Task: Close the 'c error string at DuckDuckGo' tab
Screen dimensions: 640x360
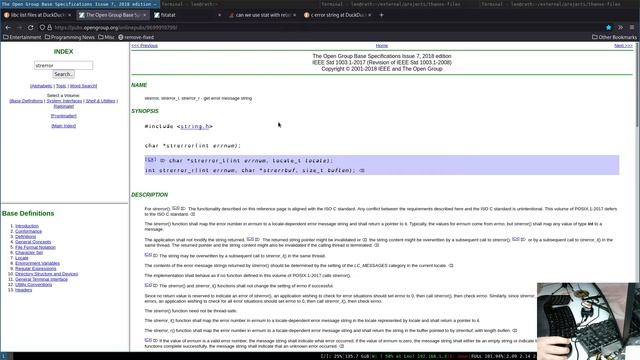Action: [369, 15]
